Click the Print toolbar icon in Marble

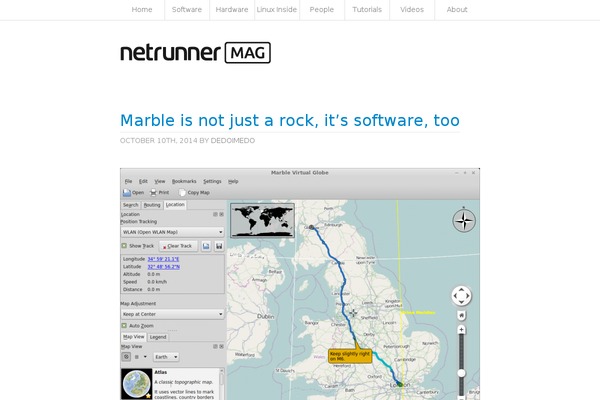click(153, 193)
